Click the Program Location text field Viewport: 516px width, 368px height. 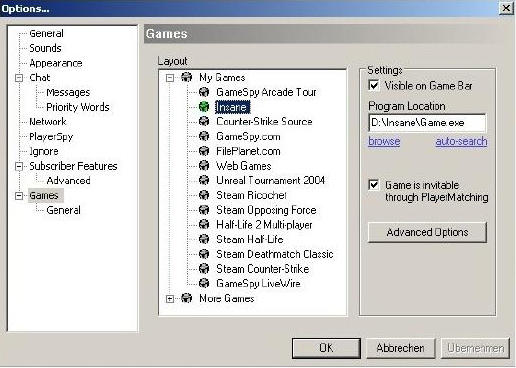click(x=427, y=123)
